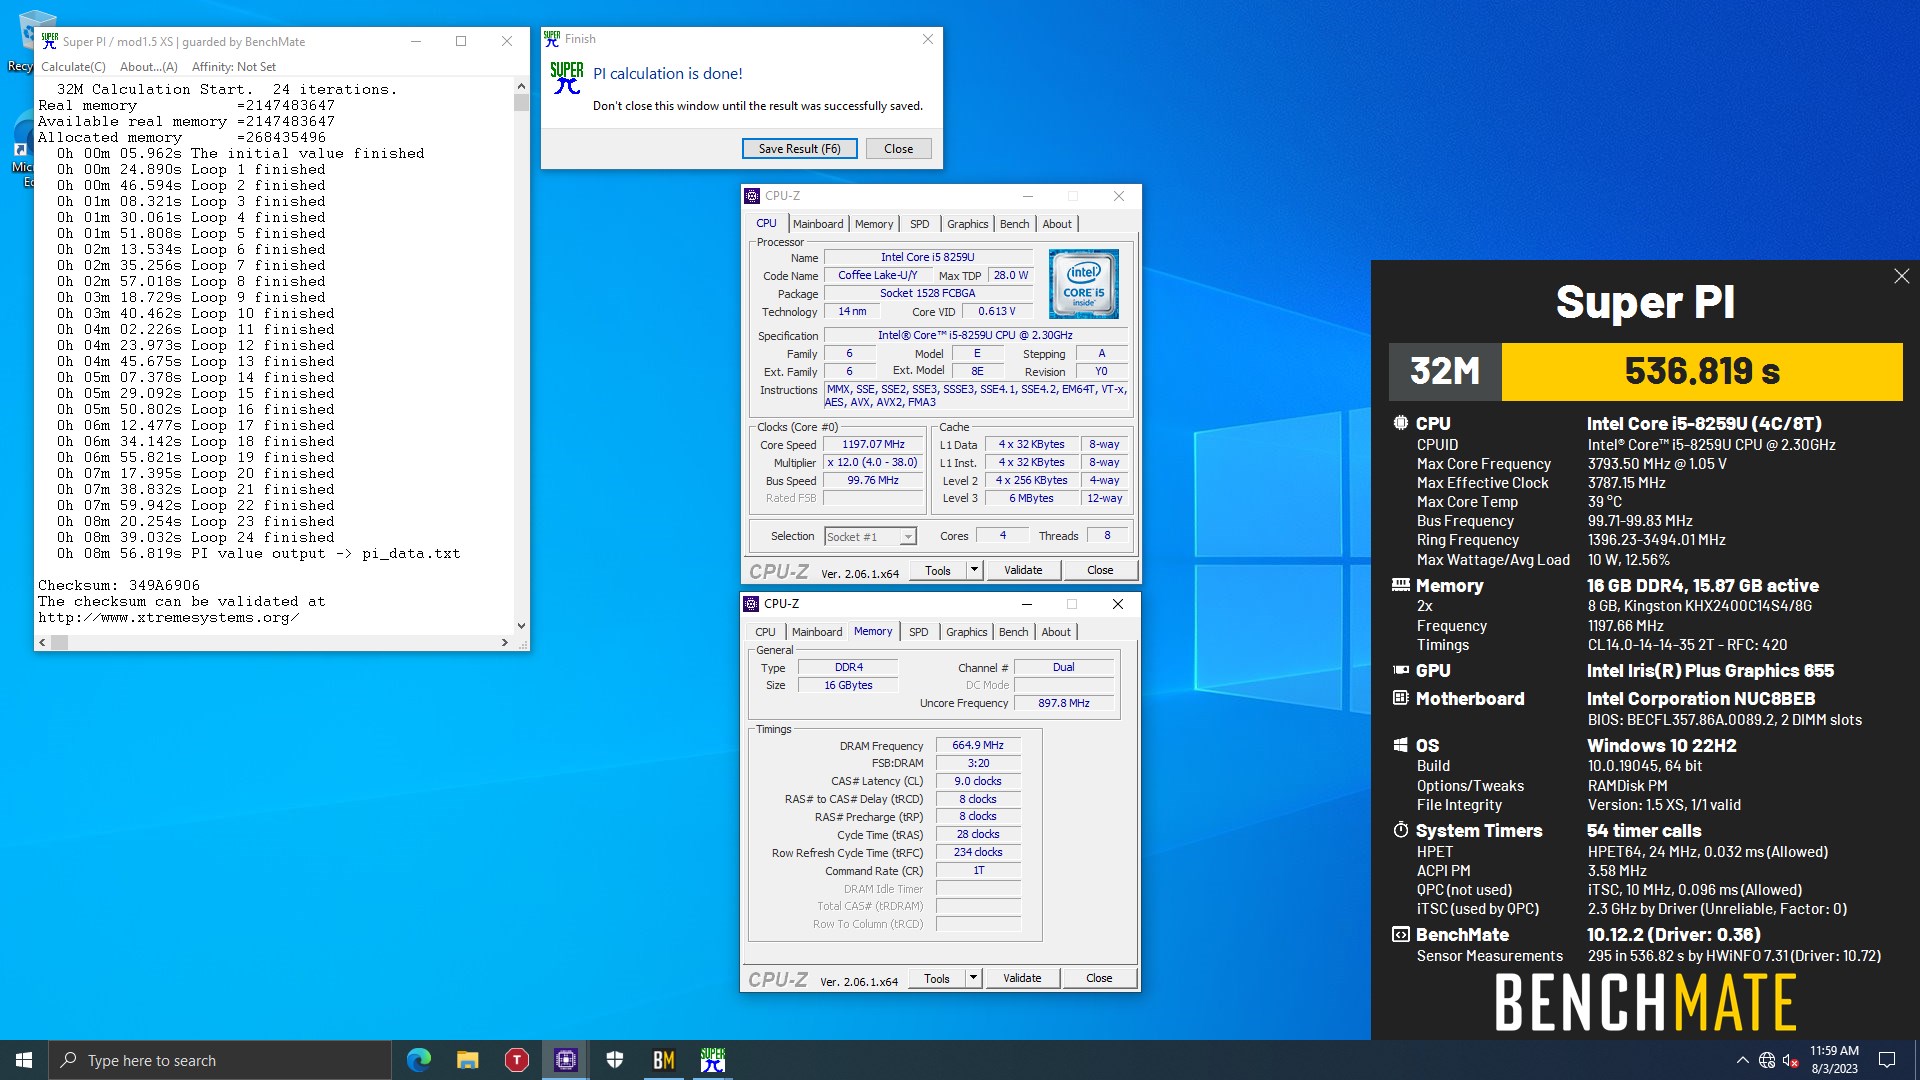
Task: Click network globe tray icon
Action: [1767, 1060]
